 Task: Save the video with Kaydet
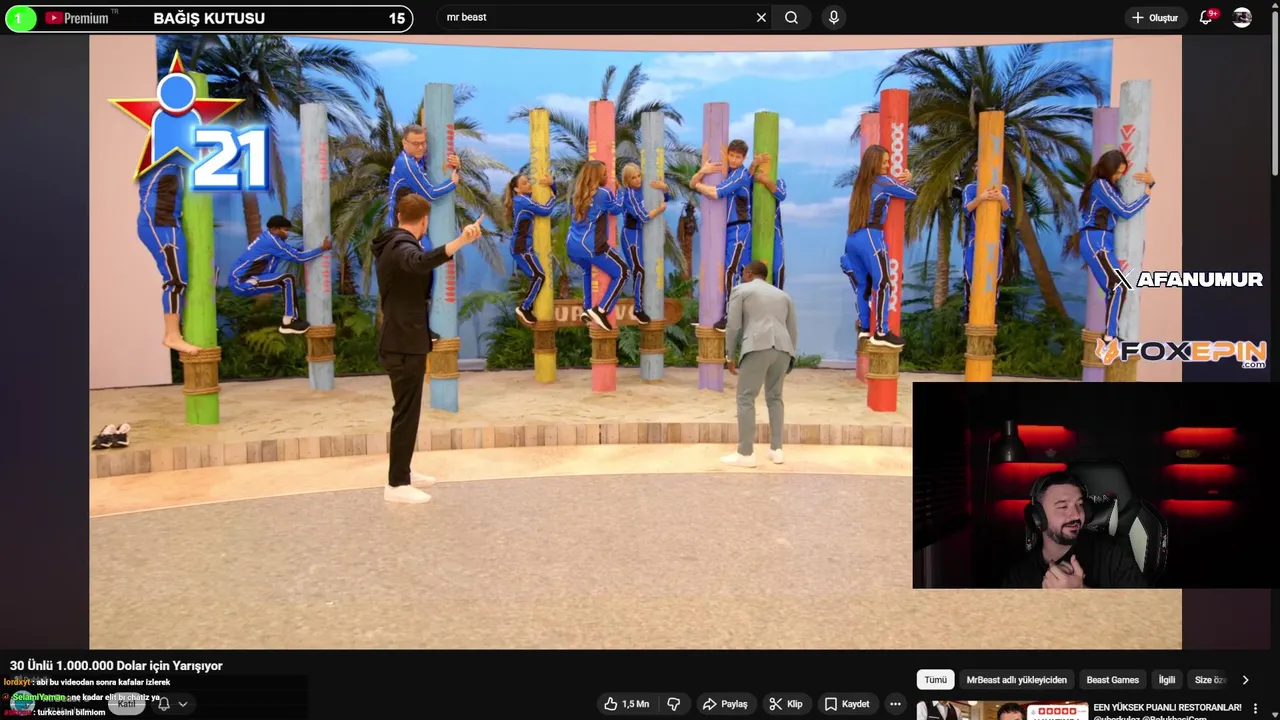tap(847, 704)
